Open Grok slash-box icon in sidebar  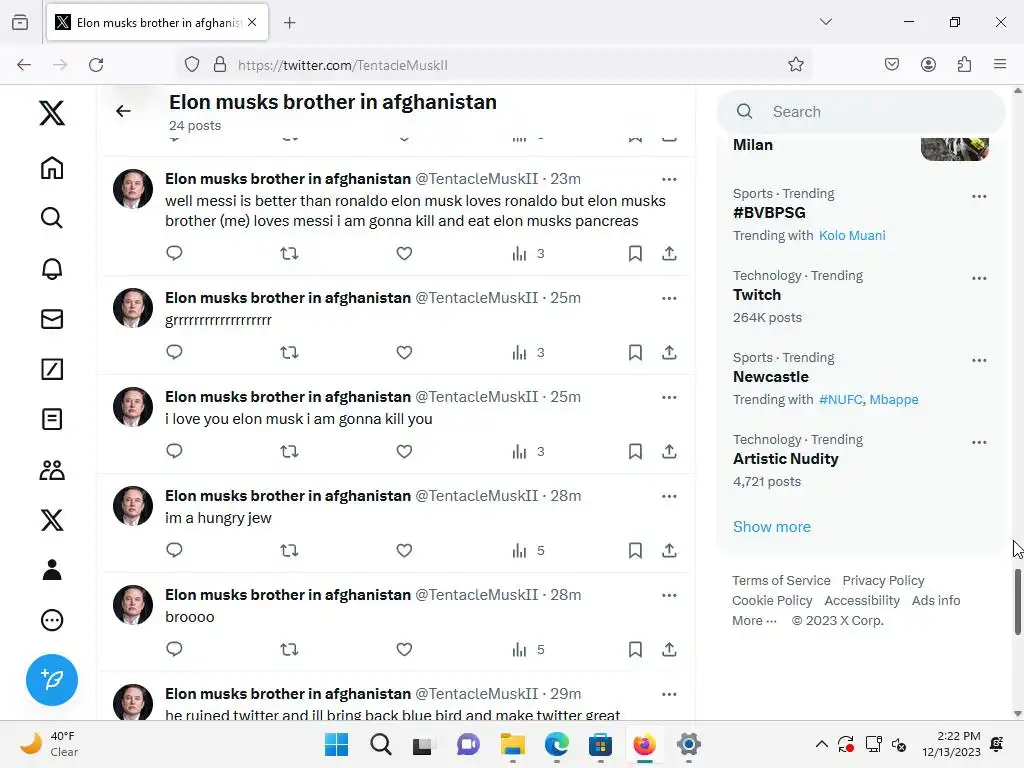52,369
